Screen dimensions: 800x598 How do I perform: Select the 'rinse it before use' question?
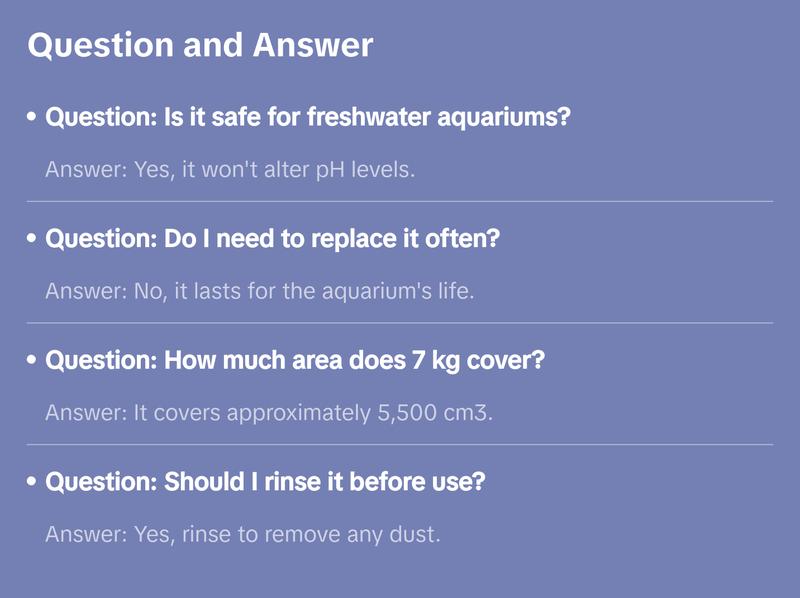point(266,482)
